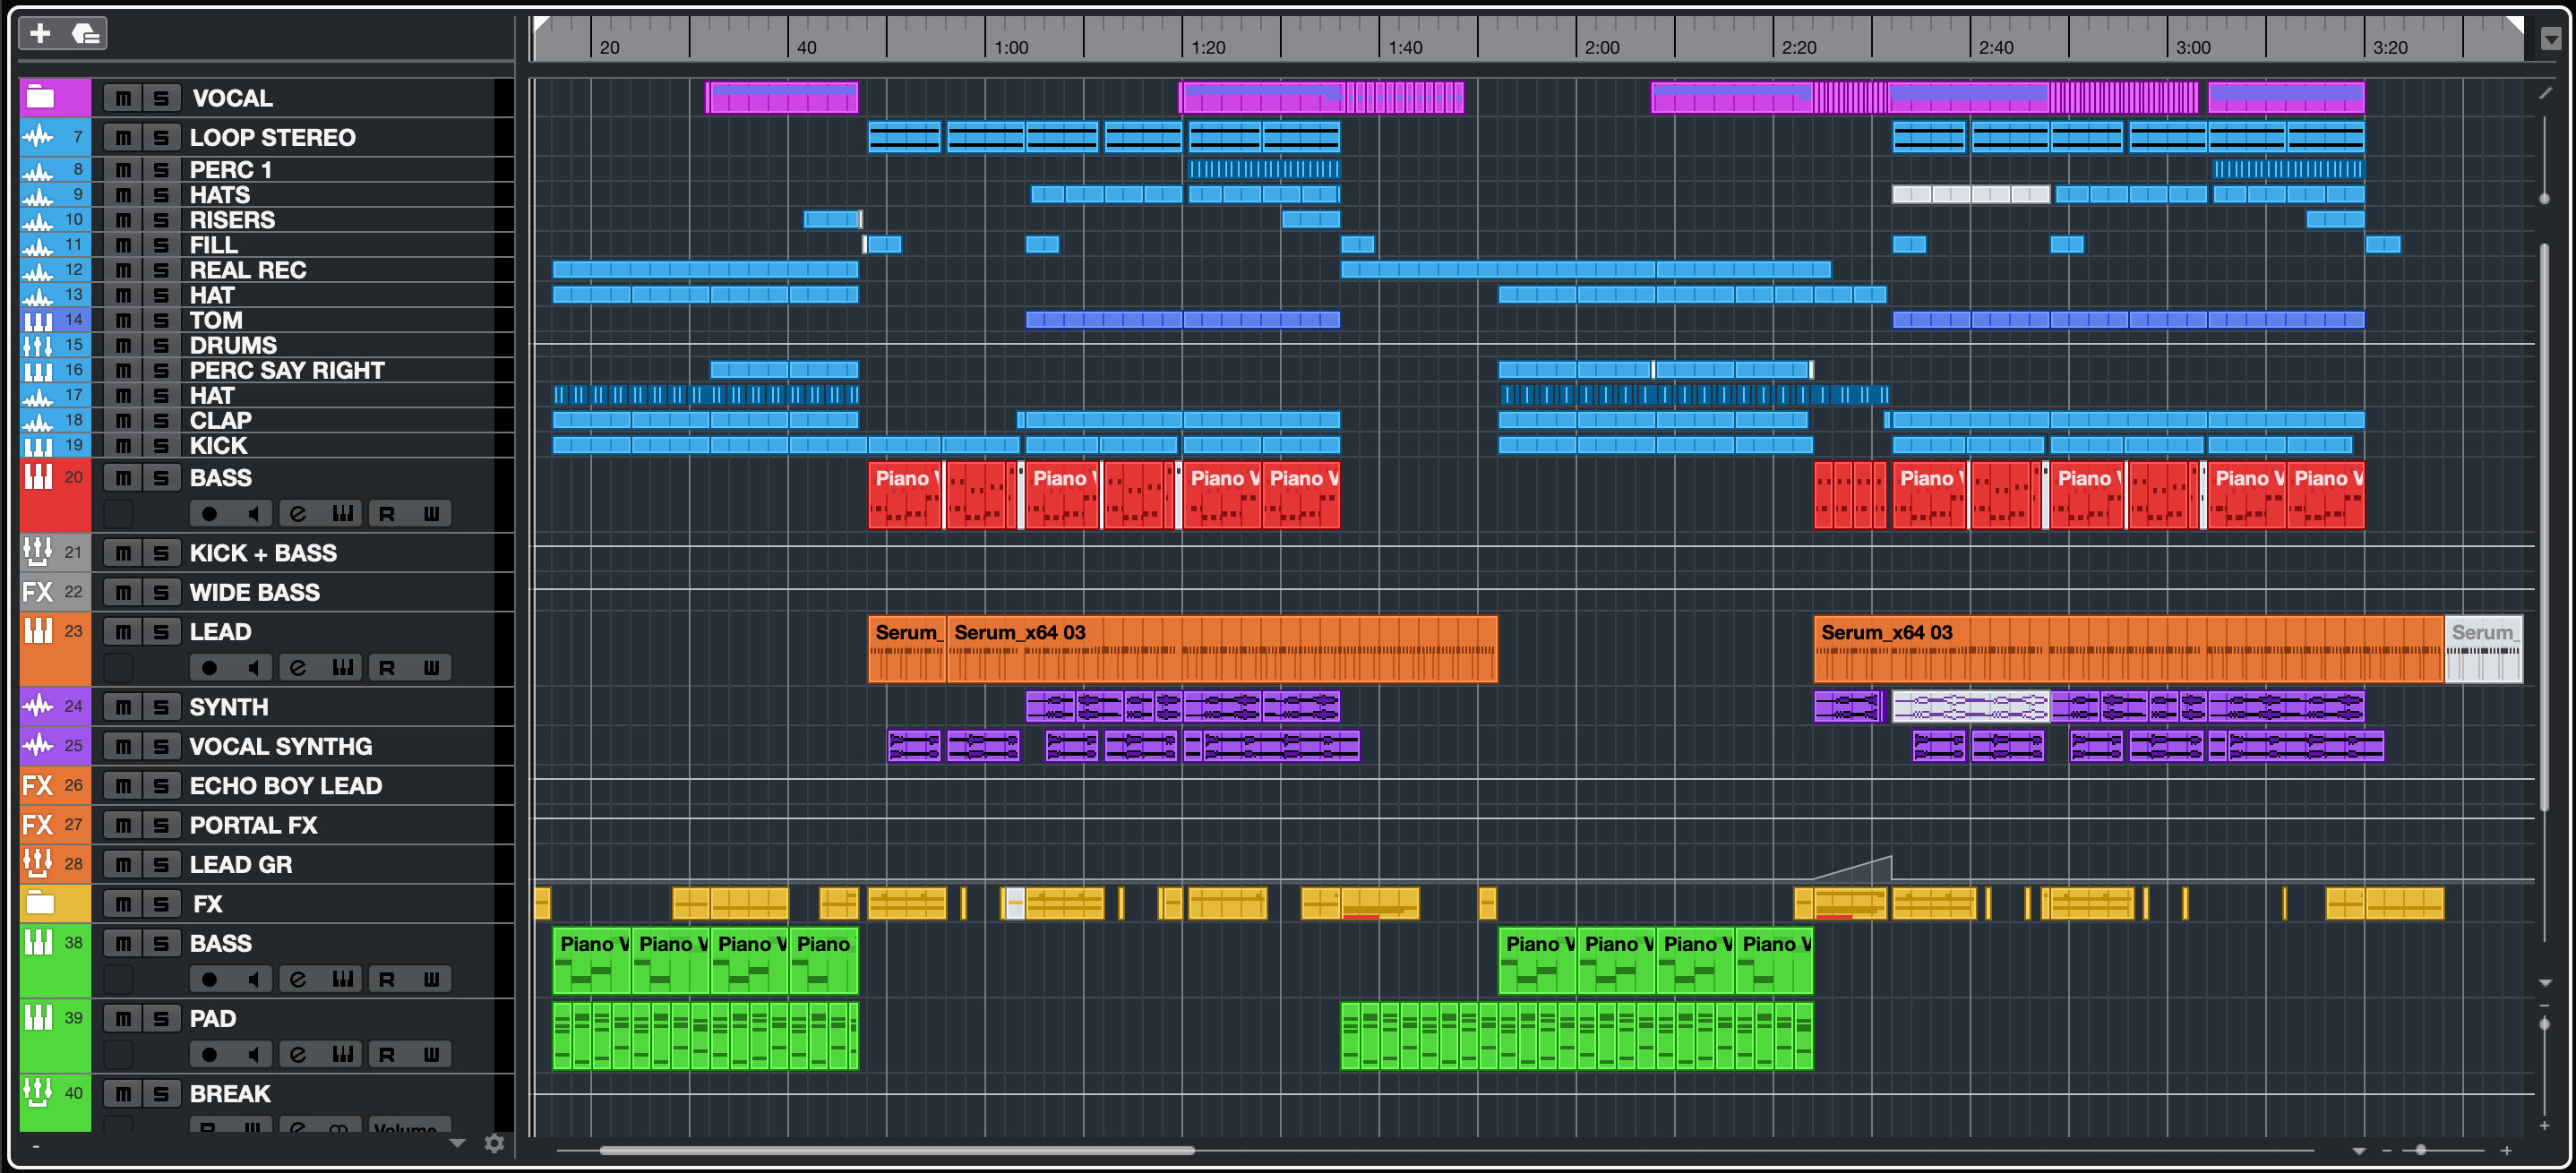Viewport: 2576px width, 1173px height.
Task: Open the Use Track Preset button
Action: 86,33
